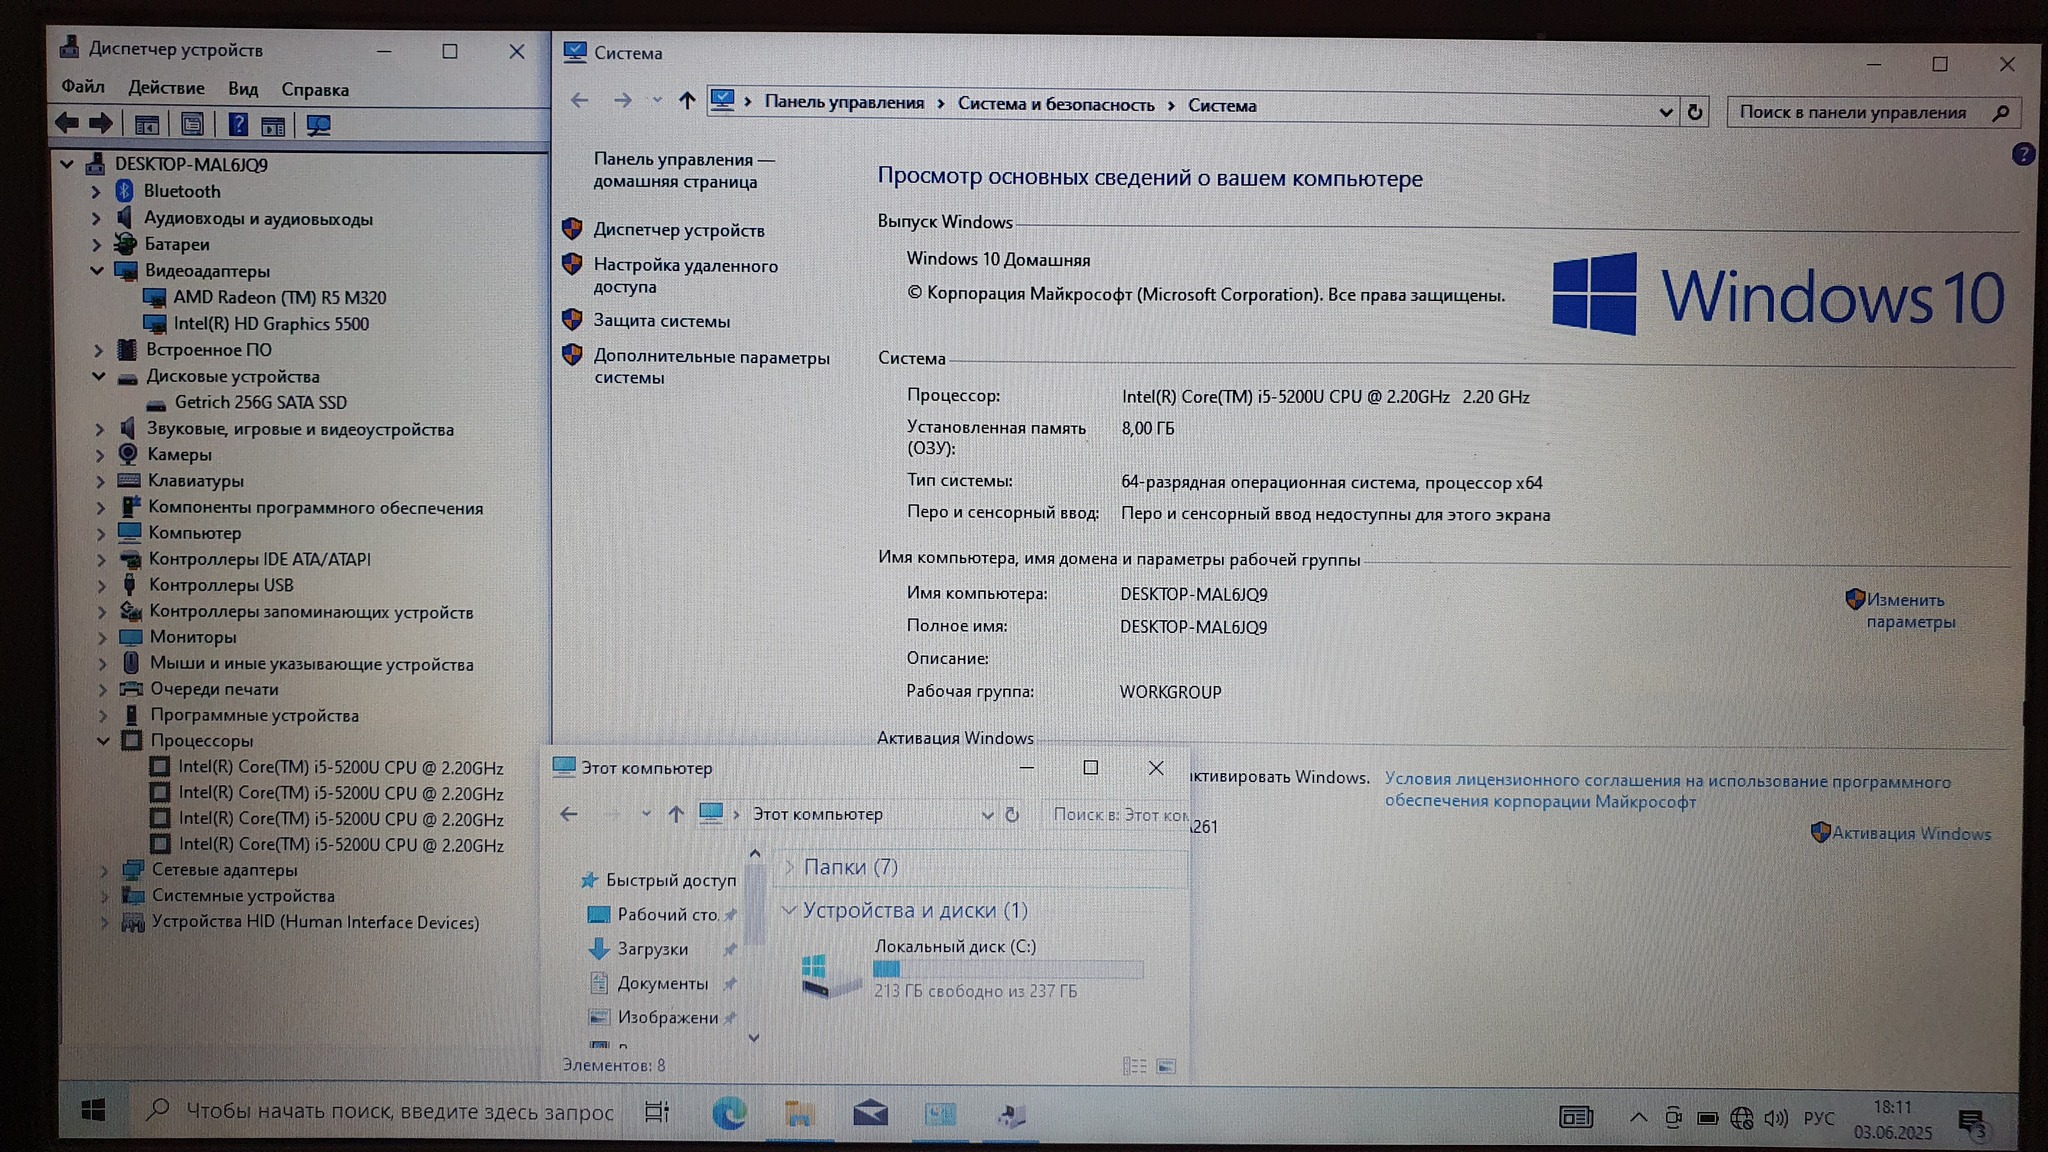The width and height of the screenshot is (2048, 1152).
Task: Collapse the Видеоадаптеры tree node
Action: click(x=97, y=270)
